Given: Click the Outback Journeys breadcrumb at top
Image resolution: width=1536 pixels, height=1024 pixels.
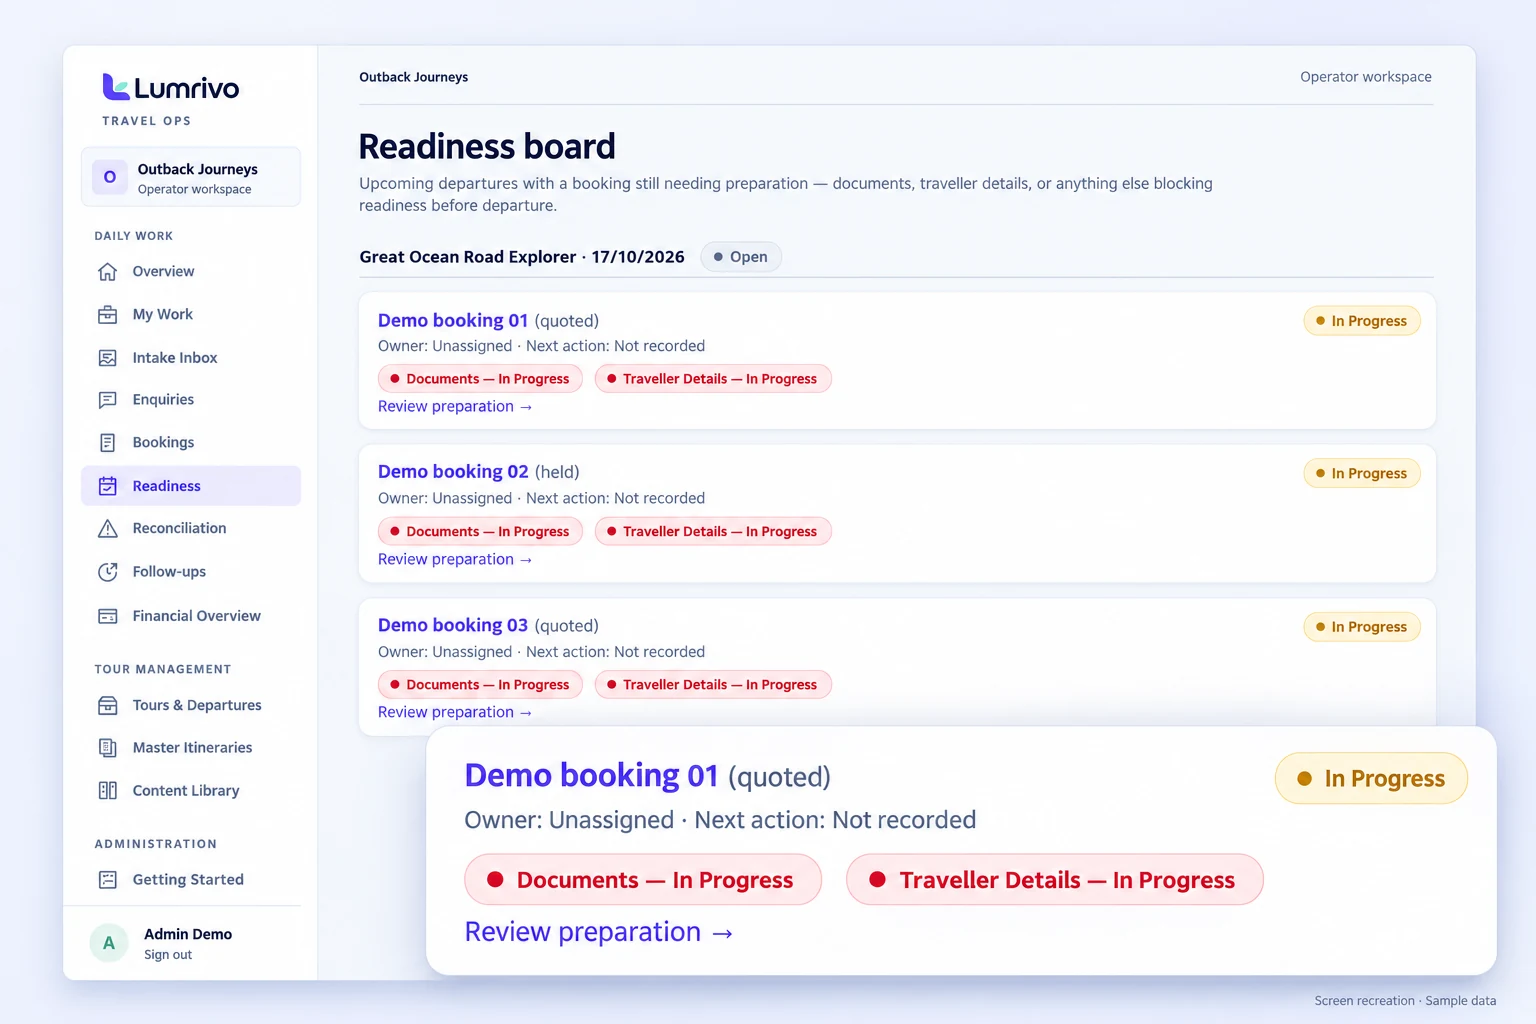Looking at the screenshot, I should click(414, 77).
